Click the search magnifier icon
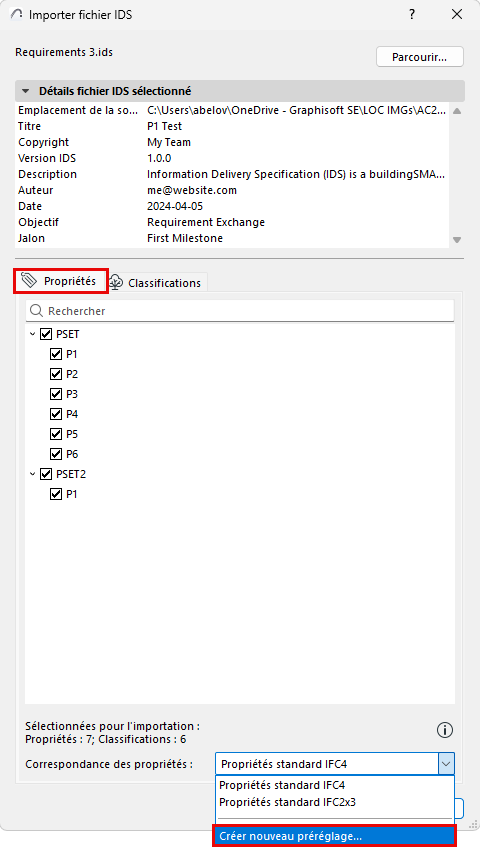Viewport: 480px width, 853px height. tap(36, 311)
